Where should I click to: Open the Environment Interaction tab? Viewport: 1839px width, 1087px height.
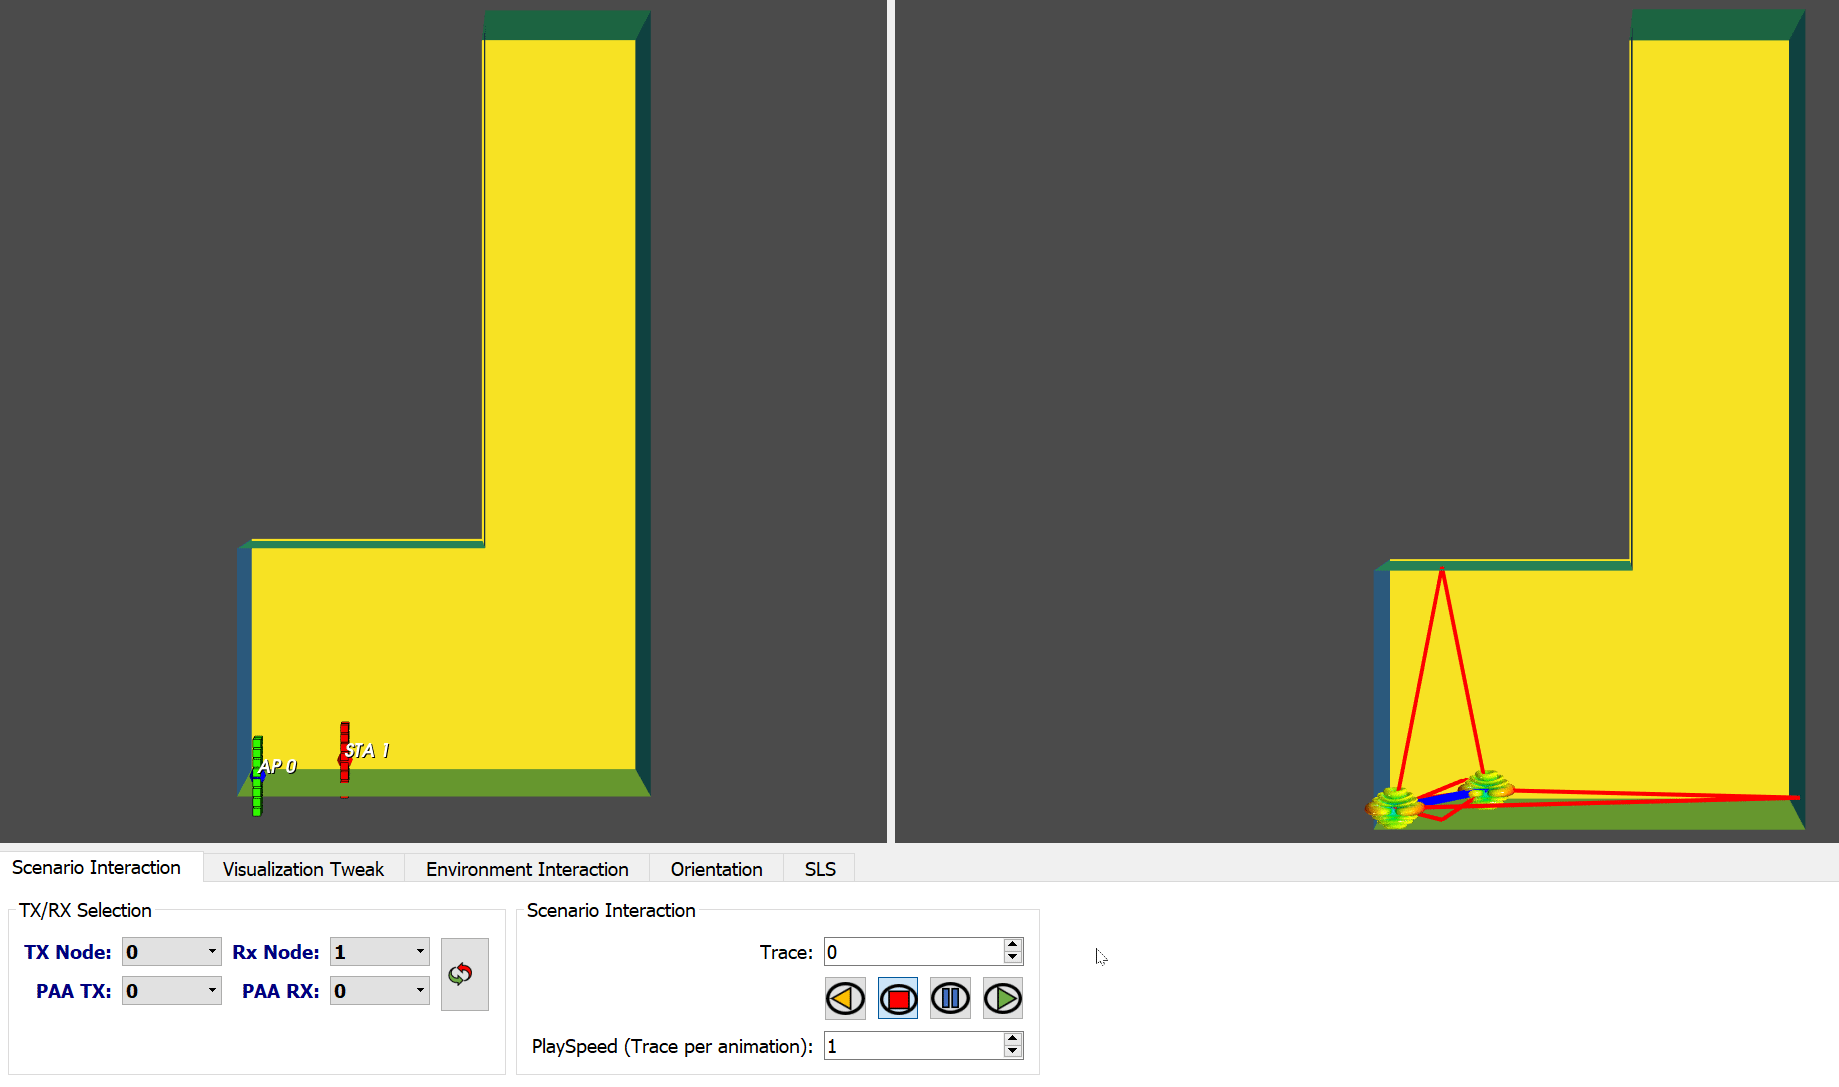[x=527, y=869]
